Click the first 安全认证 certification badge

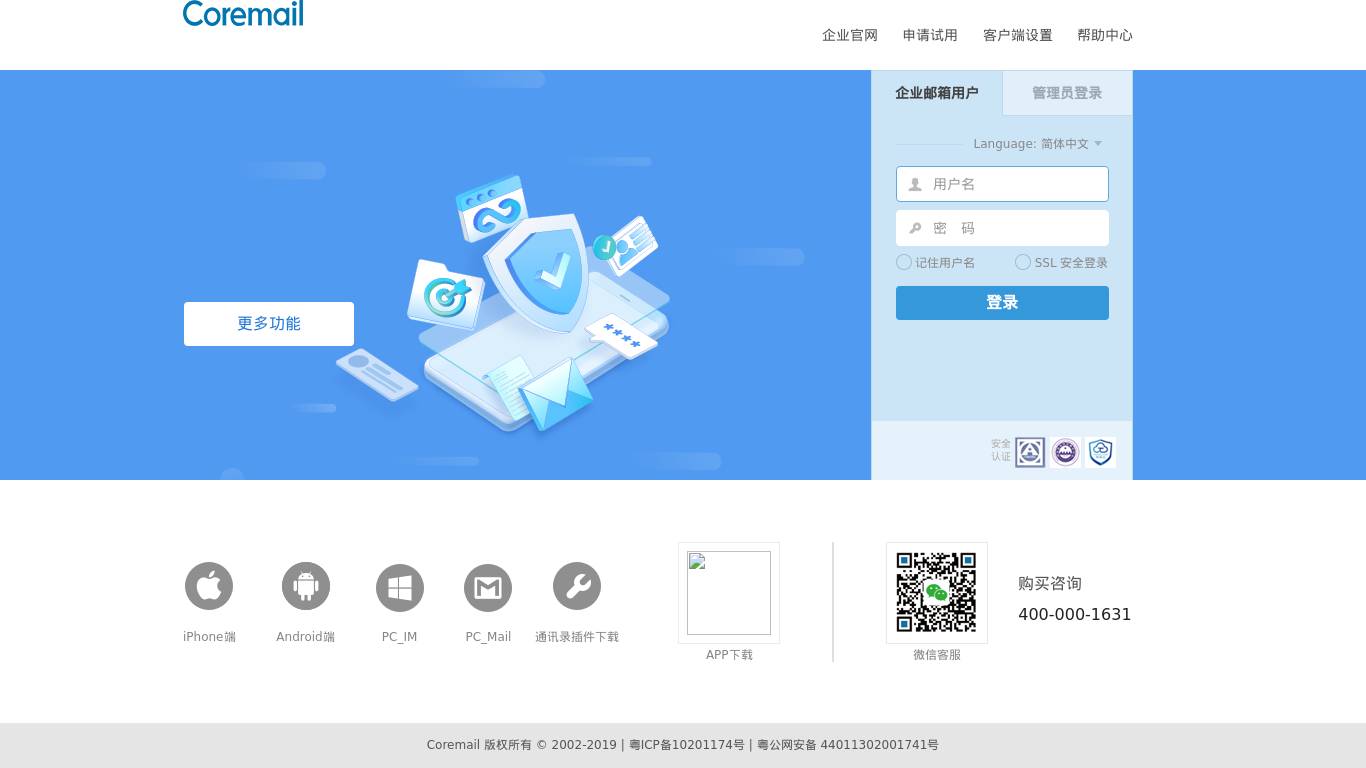(1031, 452)
